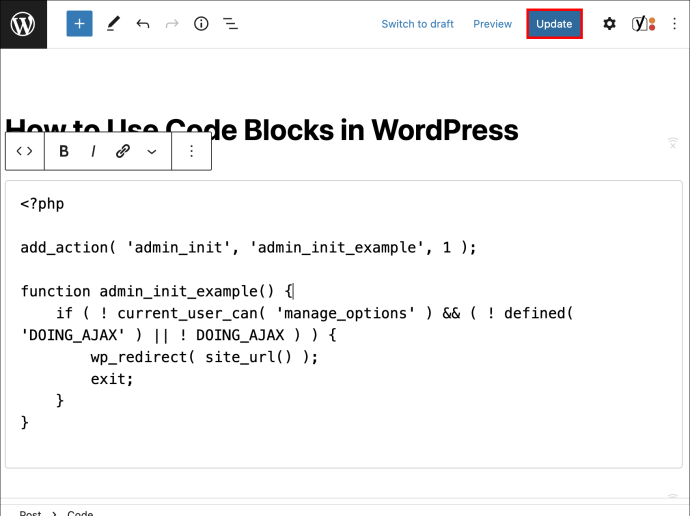Click the '<?php' line
The image size is (690, 516).
42,204
